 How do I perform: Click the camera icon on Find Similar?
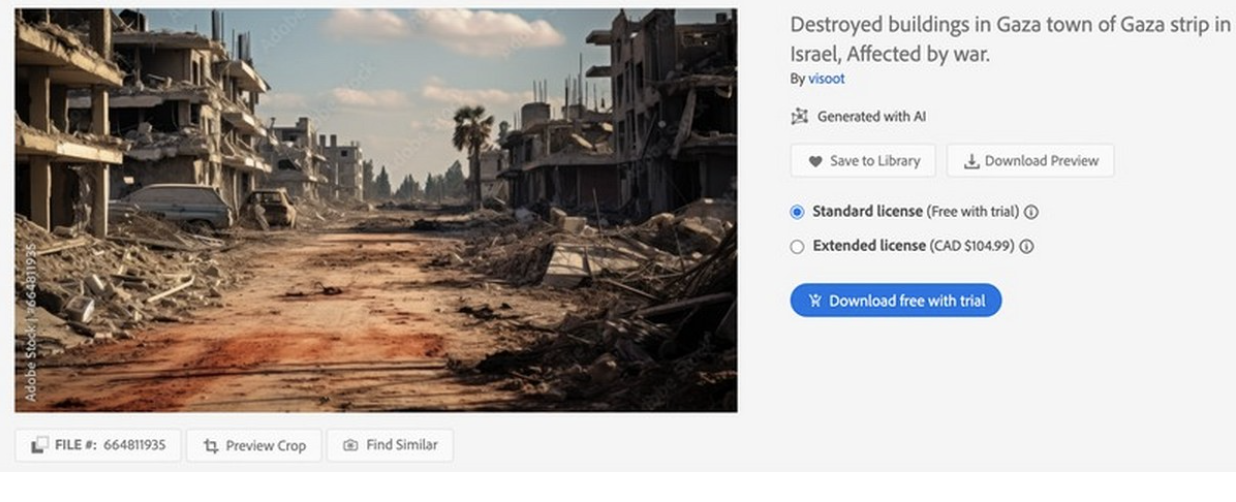[350, 445]
